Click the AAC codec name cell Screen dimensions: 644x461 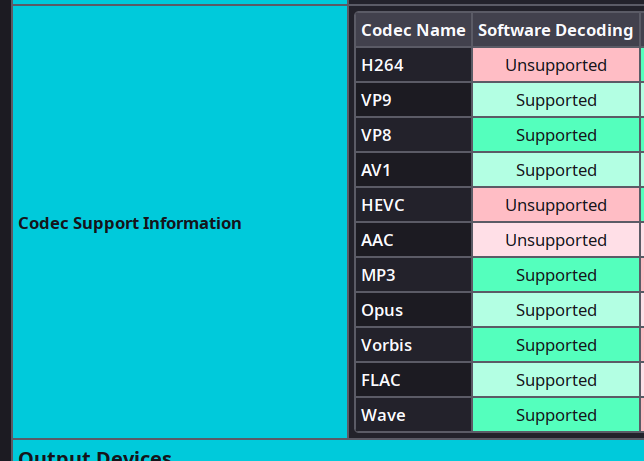413,240
